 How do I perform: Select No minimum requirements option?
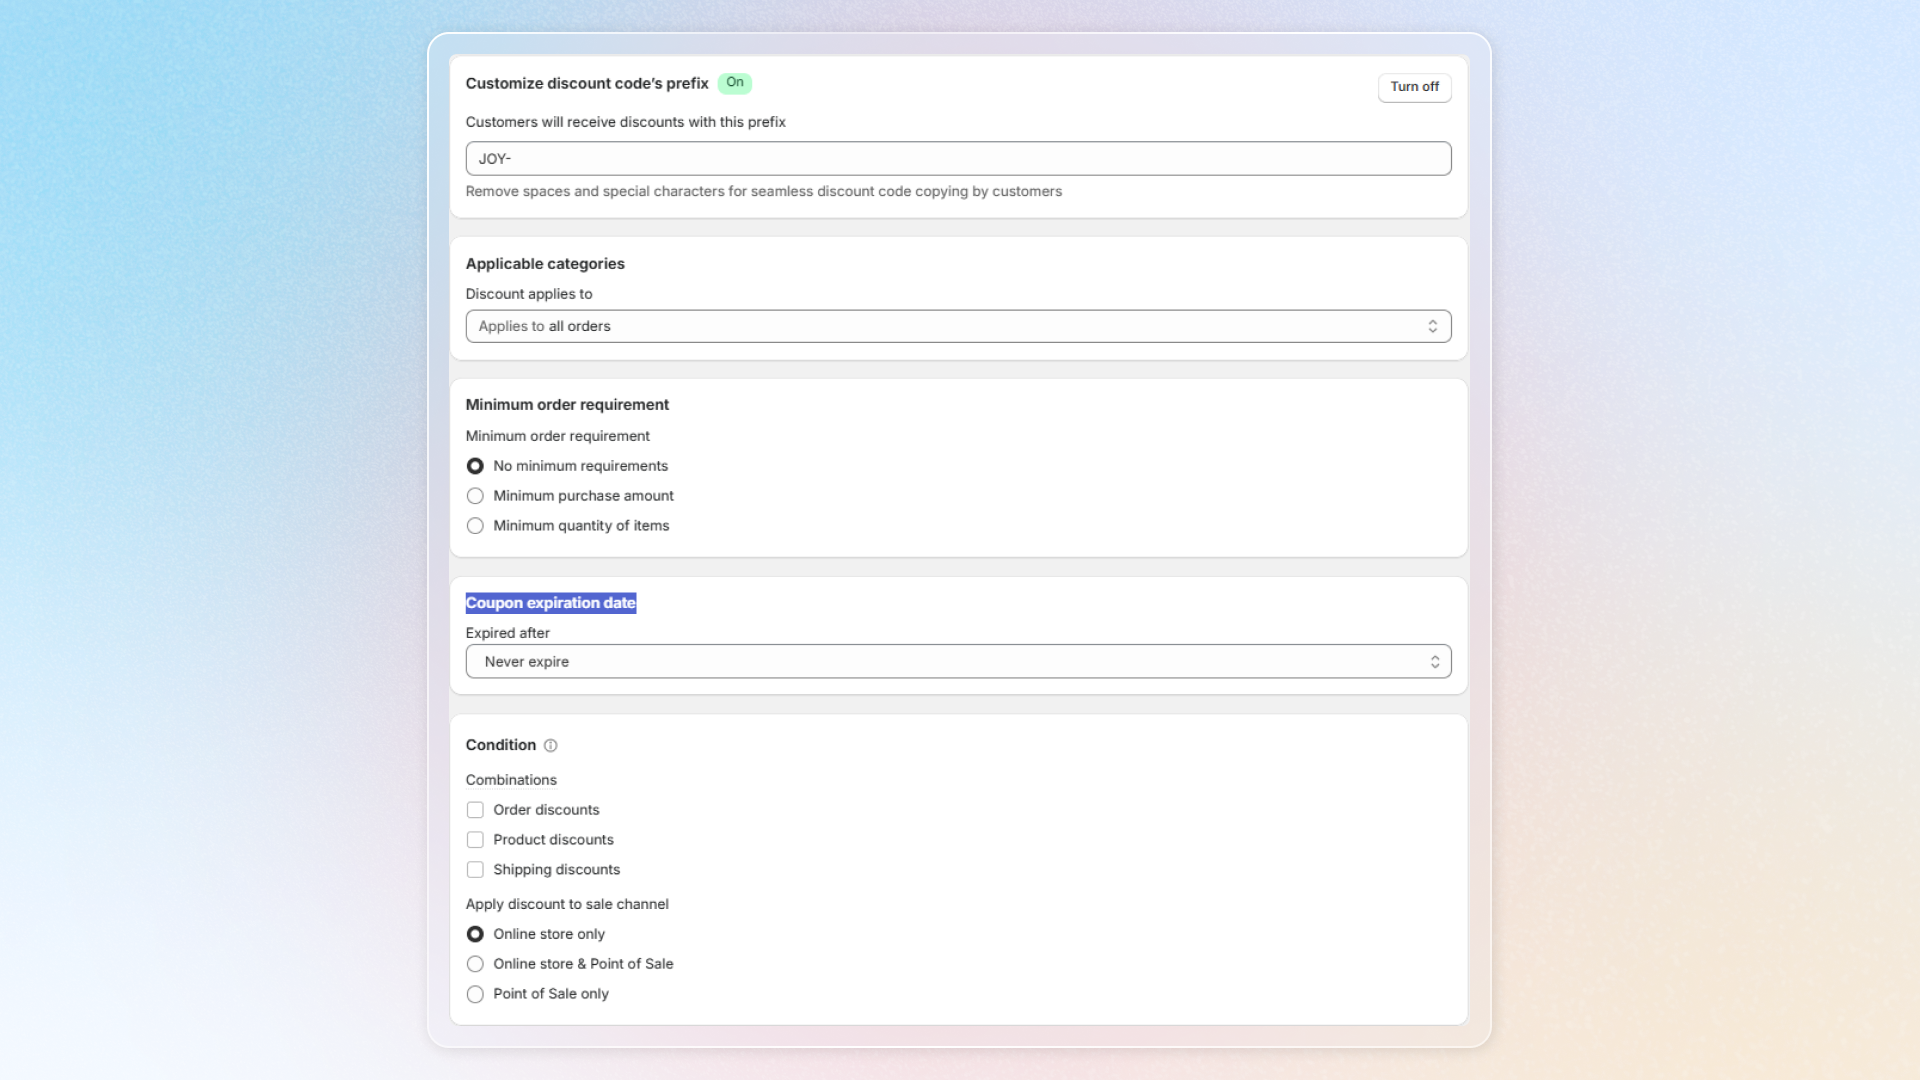tap(476, 467)
